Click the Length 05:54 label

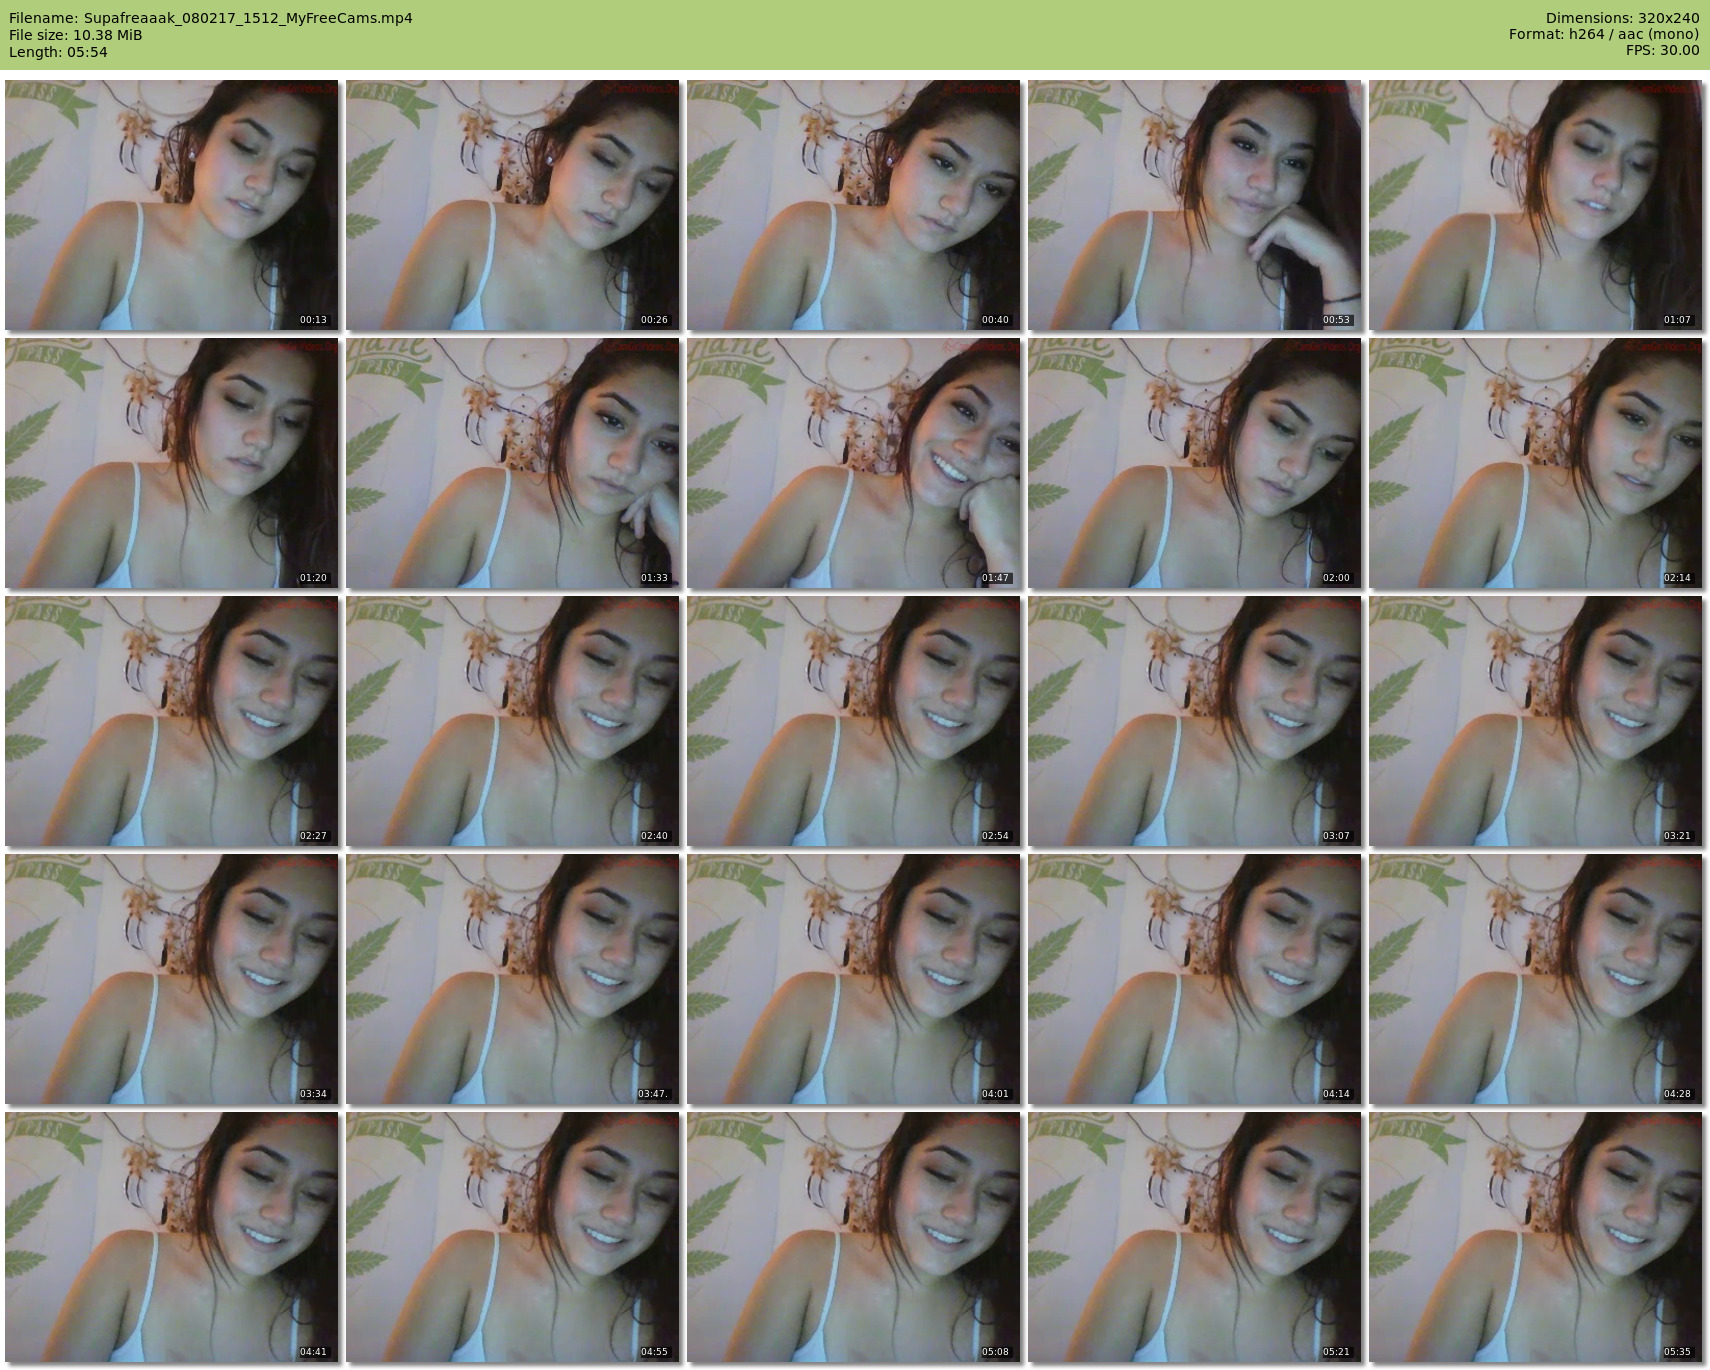[58, 52]
